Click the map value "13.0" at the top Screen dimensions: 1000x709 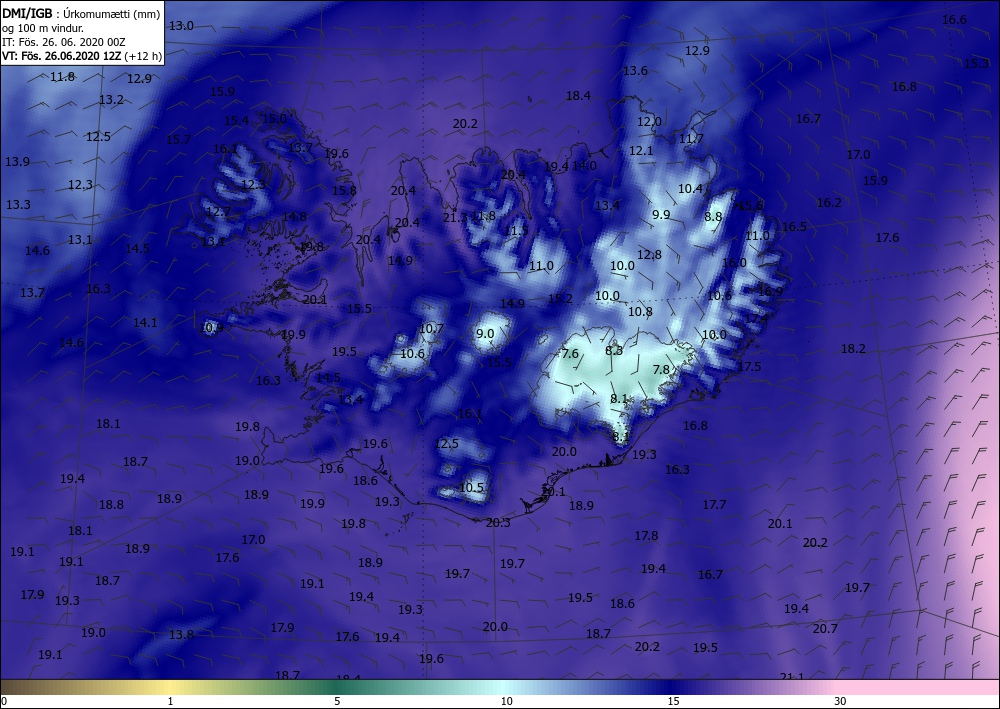[x=181, y=26]
